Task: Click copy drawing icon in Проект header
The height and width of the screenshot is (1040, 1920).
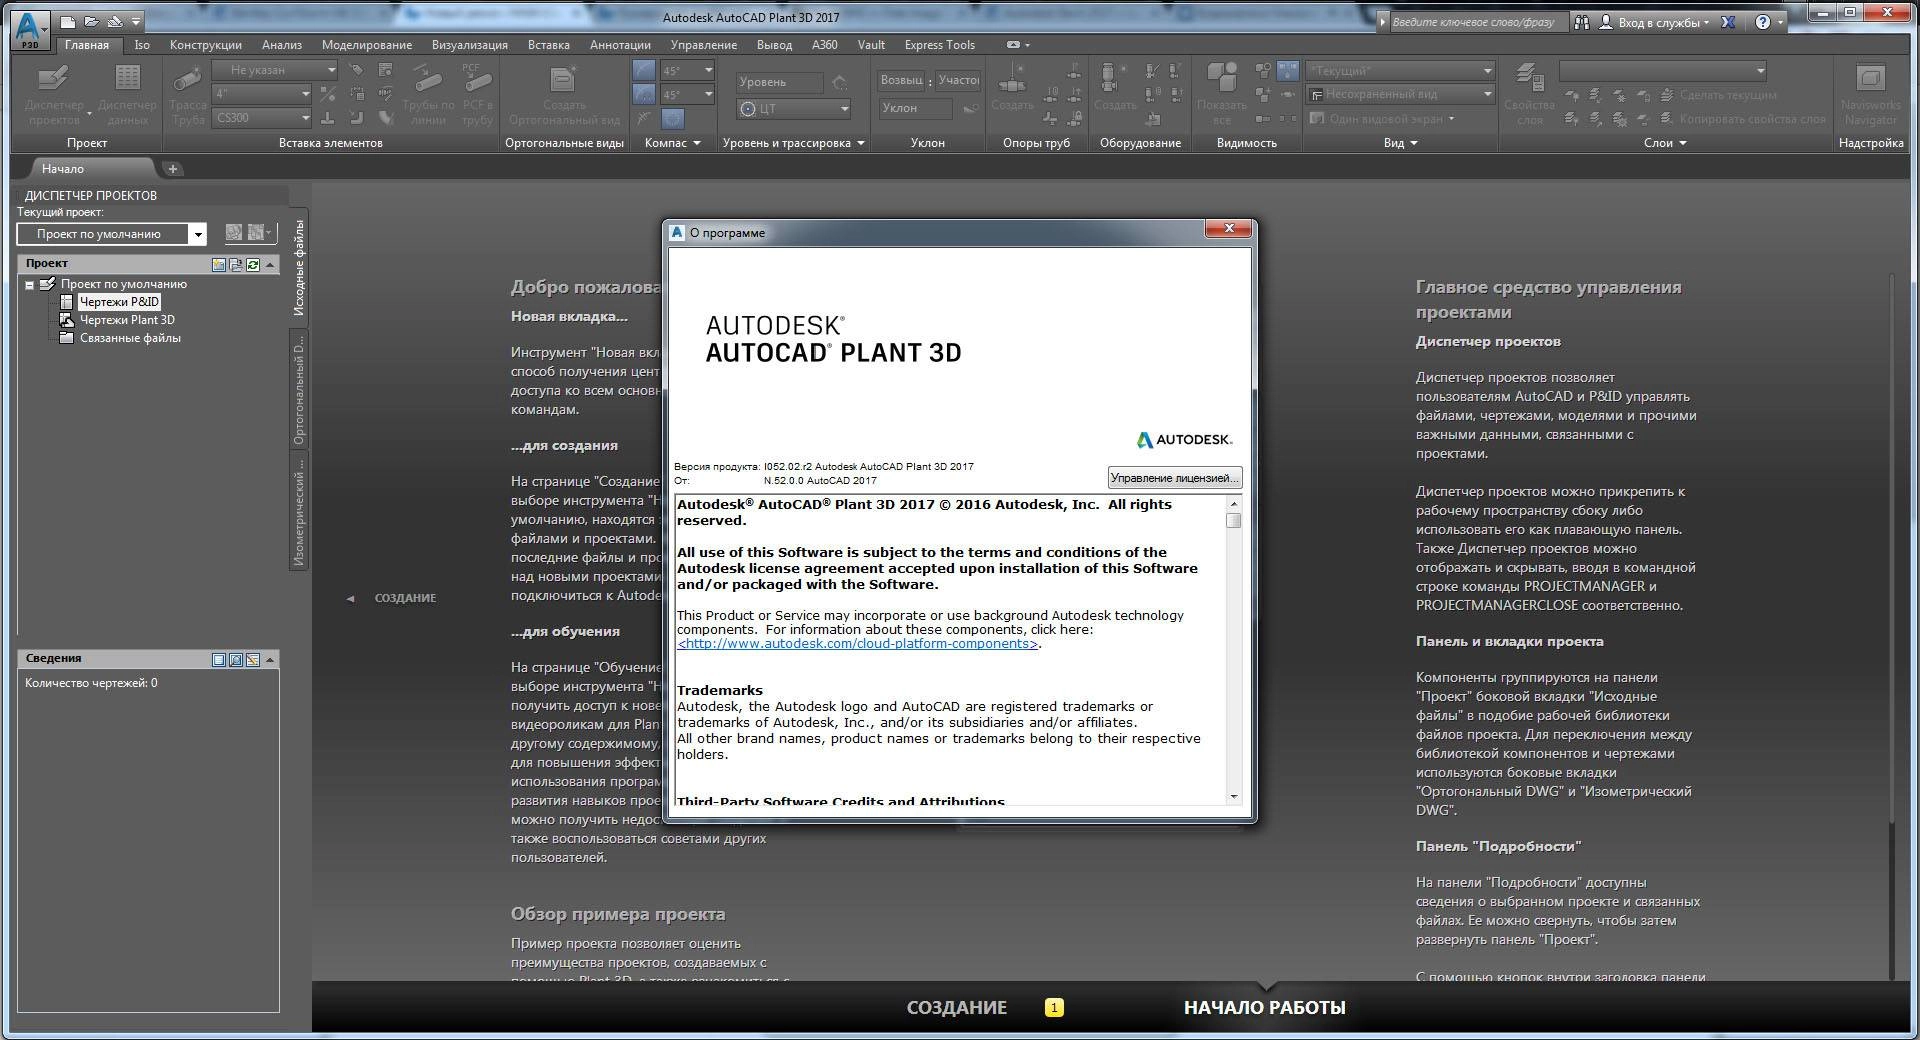Action: (236, 264)
